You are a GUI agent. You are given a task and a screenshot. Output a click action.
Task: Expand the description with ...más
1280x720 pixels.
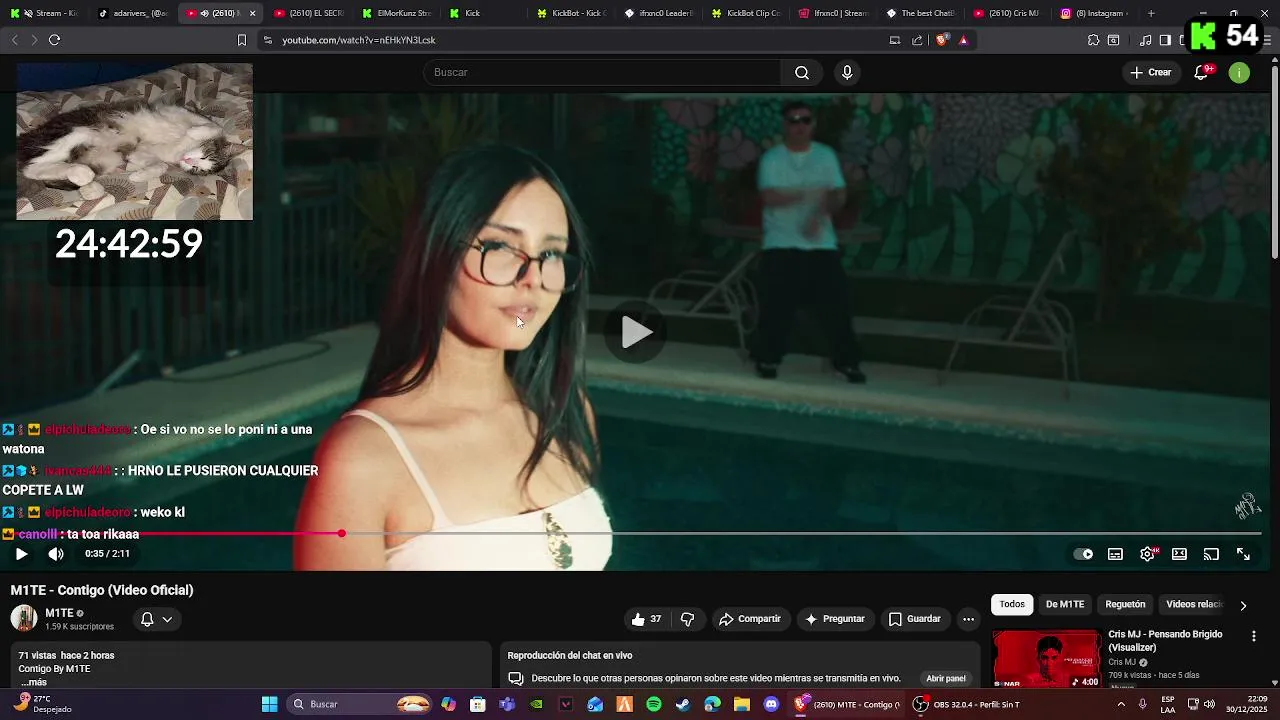pyautogui.click(x=33, y=682)
